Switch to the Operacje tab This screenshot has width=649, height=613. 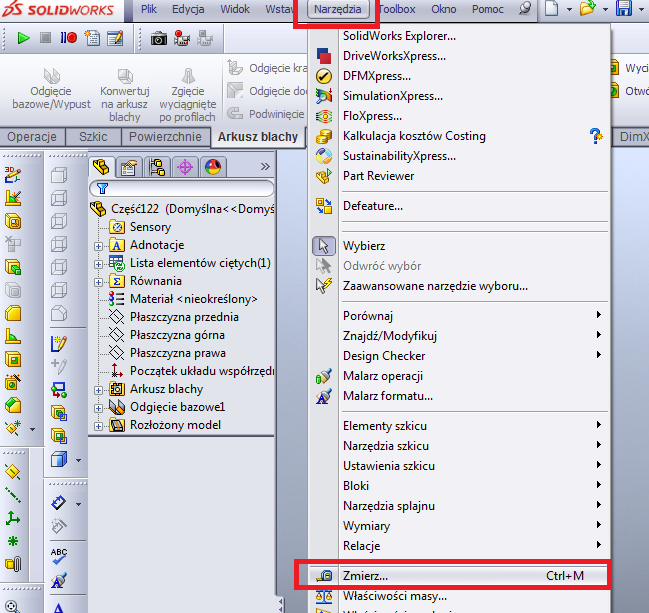click(x=32, y=137)
